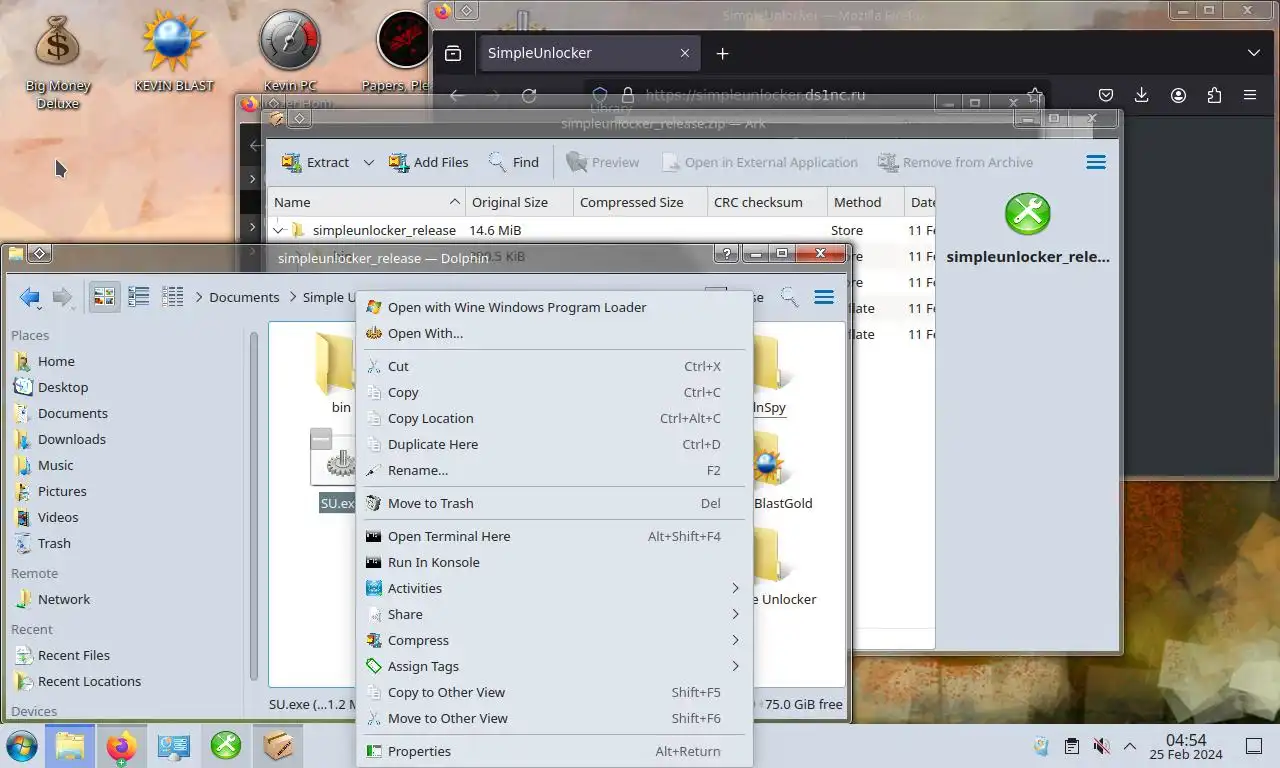
Task: Collapse simpleunlocker_release folder in Ark
Action: click(279, 230)
